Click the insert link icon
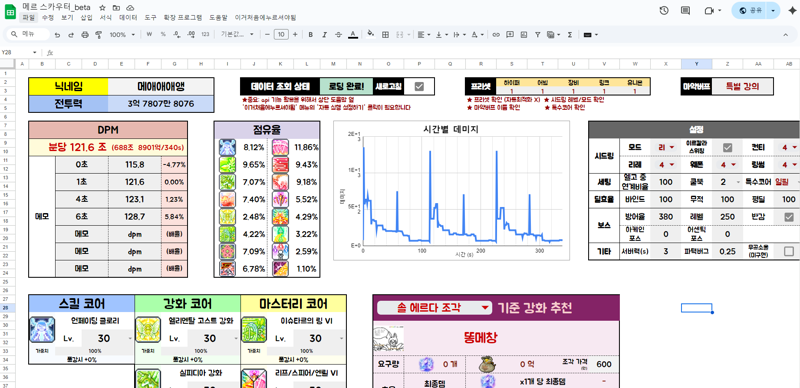This screenshot has width=800, height=388. point(495,35)
